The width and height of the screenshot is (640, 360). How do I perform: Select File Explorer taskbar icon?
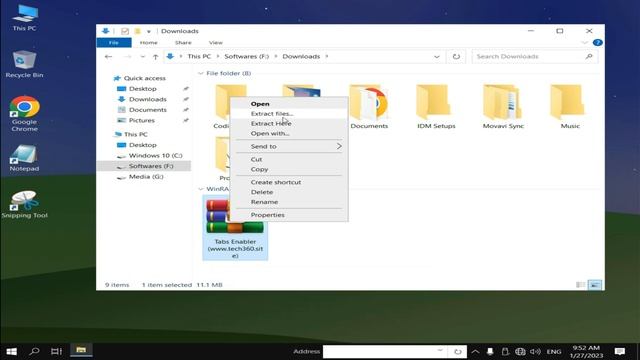pos(81,350)
